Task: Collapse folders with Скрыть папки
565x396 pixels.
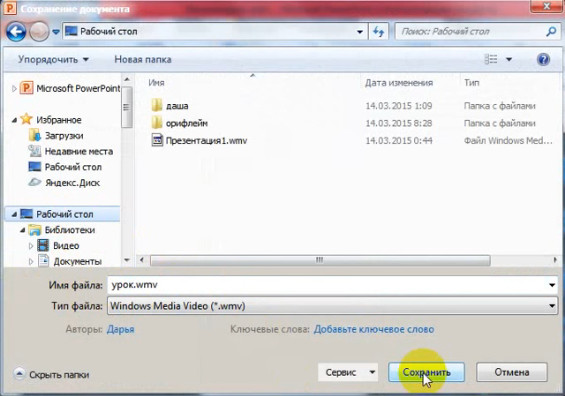Action: [x=52, y=375]
